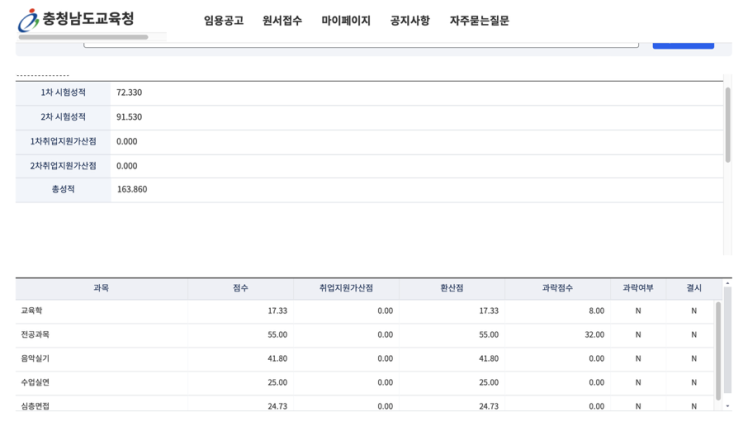Screen dimensions: 743x431
Task: Open the 자주묻는질문 page
Action: 479,21
